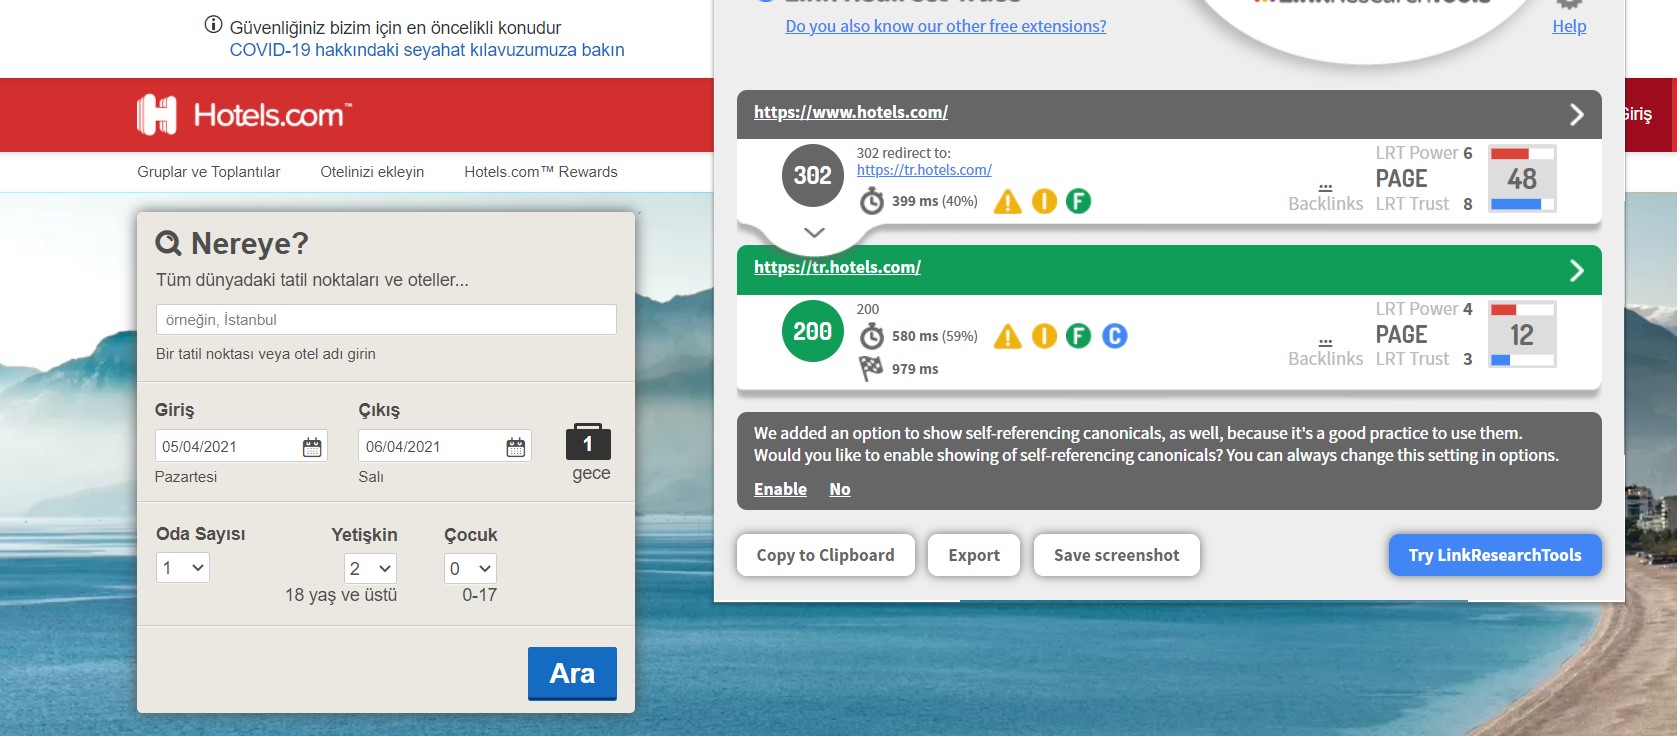The height and width of the screenshot is (736, 1677).
Task: Click the 1 gece suitcase icon
Action: (x=588, y=442)
